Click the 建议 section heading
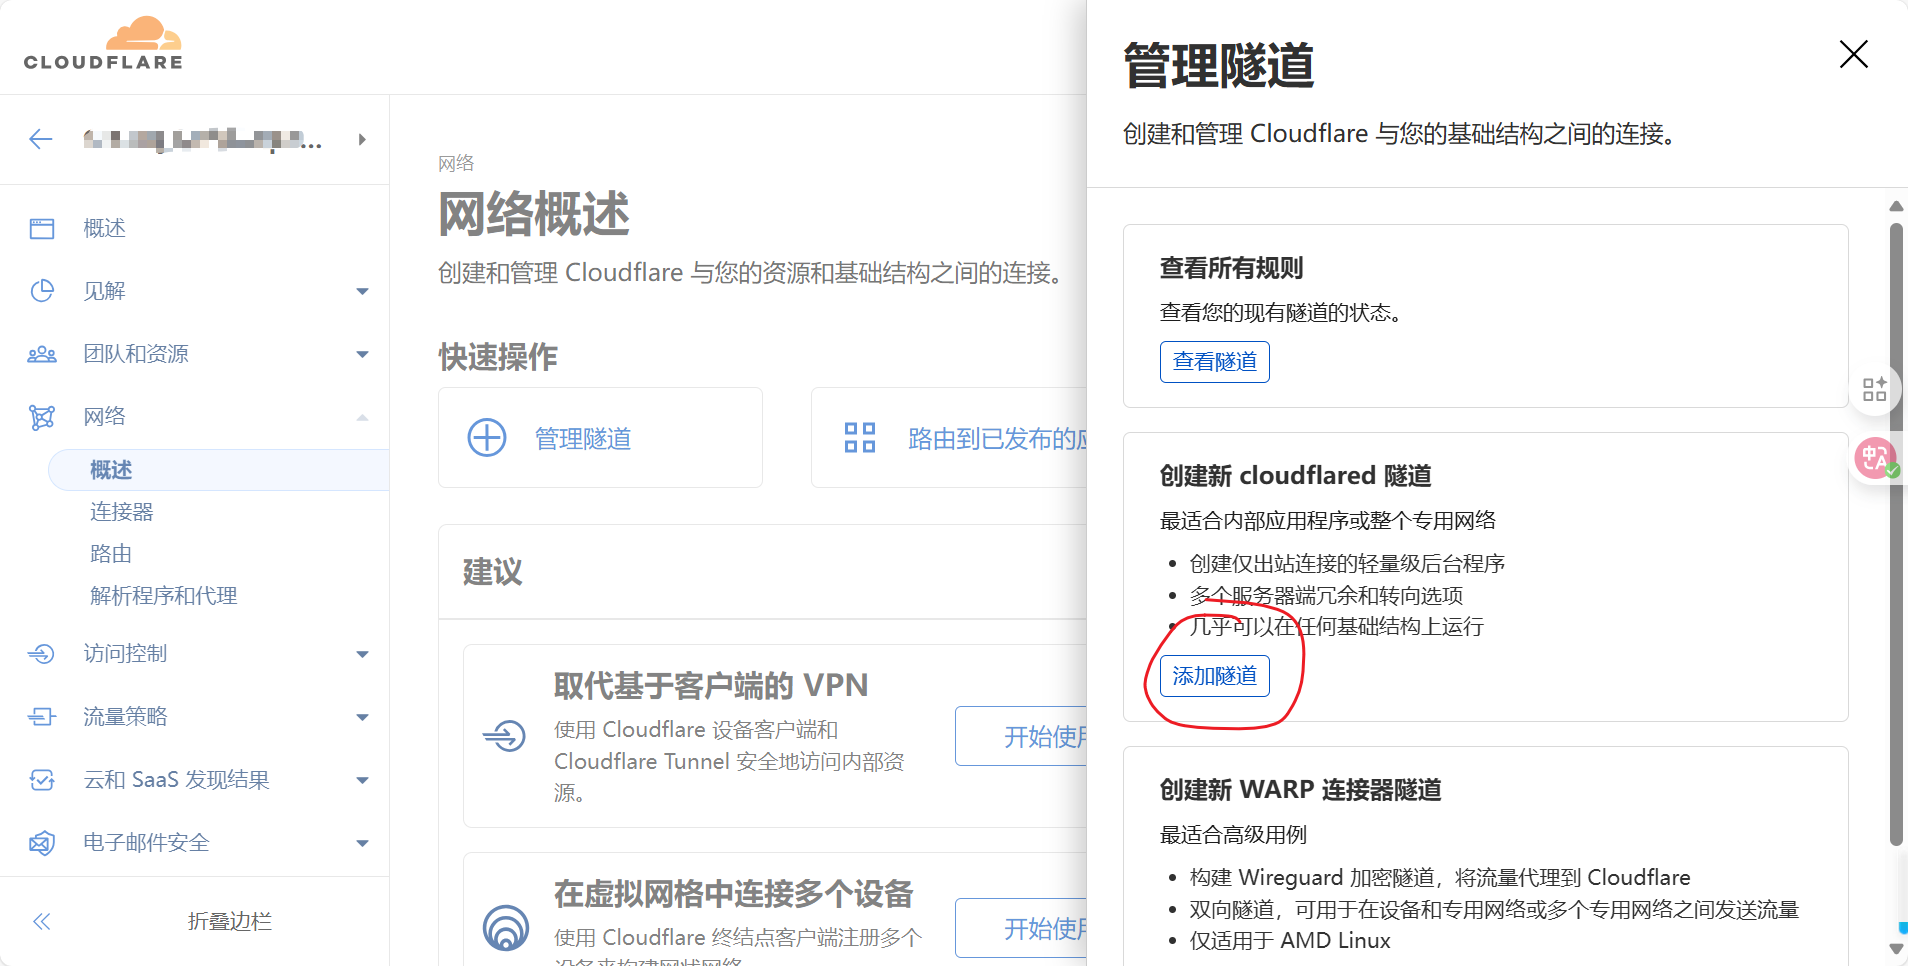 coord(493,572)
